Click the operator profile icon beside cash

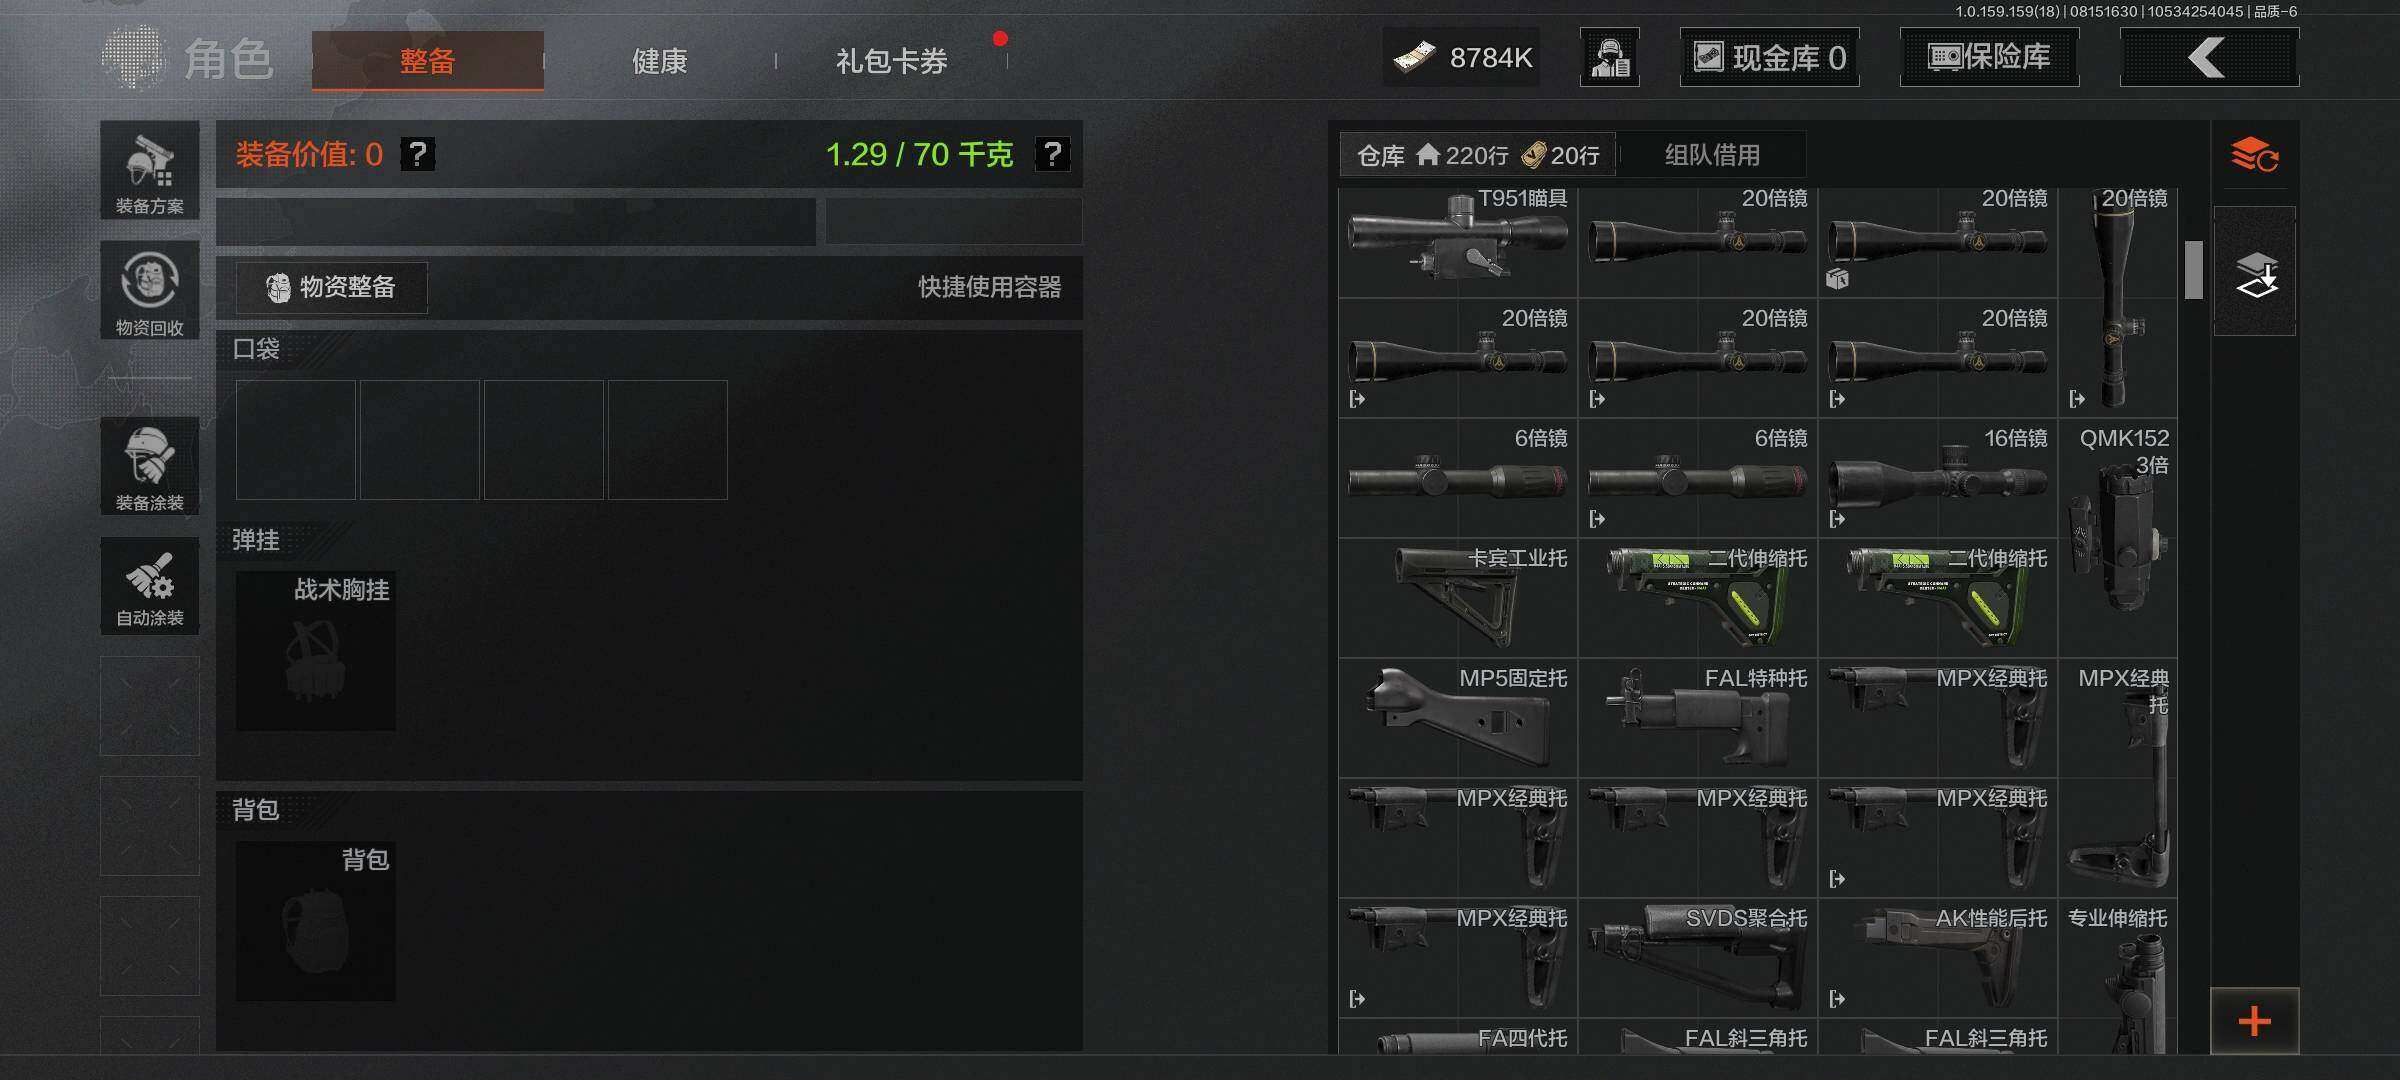coord(1610,57)
